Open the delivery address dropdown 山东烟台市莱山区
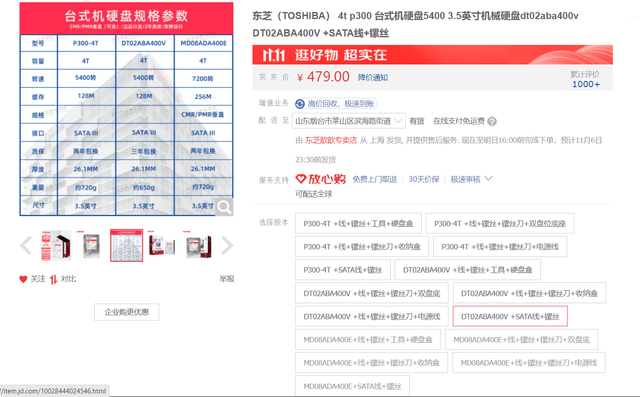This screenshot has height=397, width=640. (349, 121)
